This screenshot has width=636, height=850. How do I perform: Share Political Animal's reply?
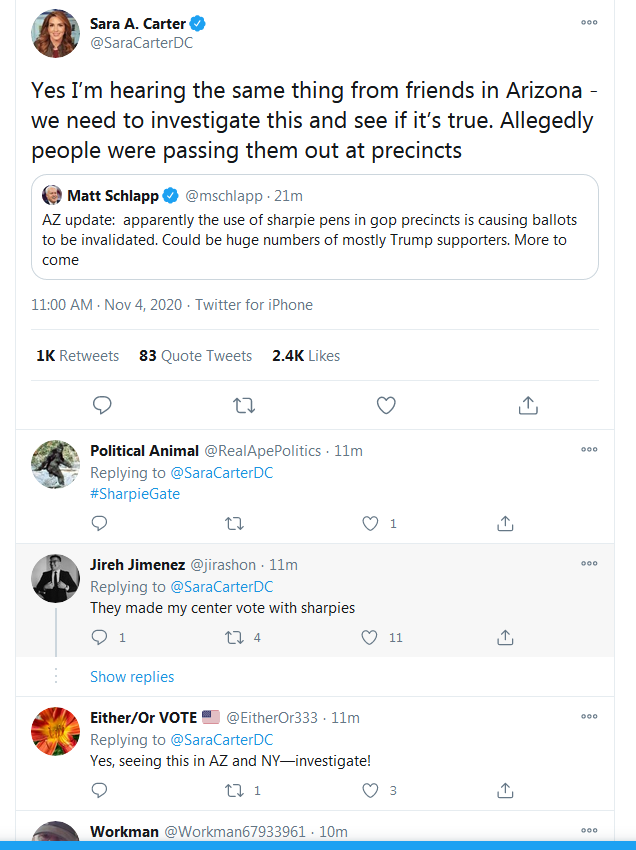(505, 523)
